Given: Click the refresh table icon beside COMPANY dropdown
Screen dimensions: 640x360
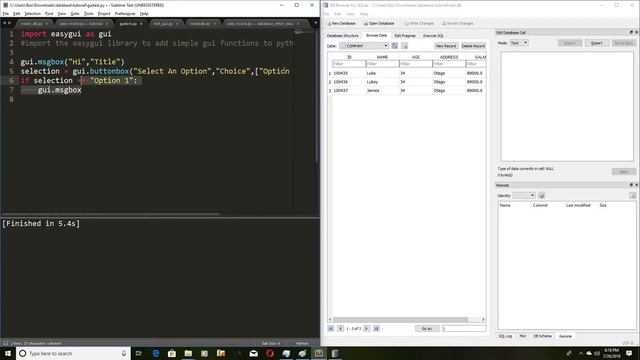Looking at the screenshot, I should [395, 46].
